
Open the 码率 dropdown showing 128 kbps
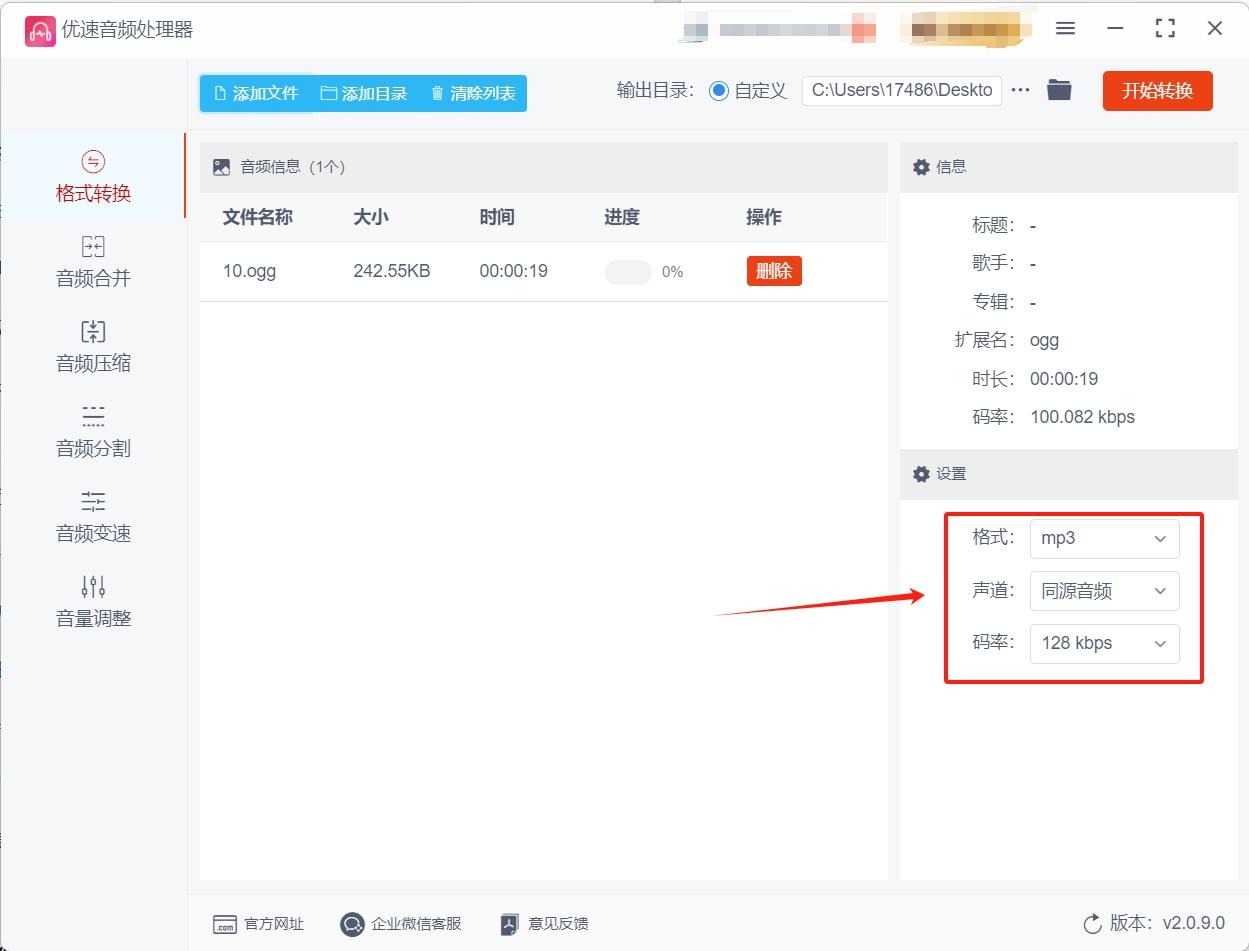point(1104,643)
